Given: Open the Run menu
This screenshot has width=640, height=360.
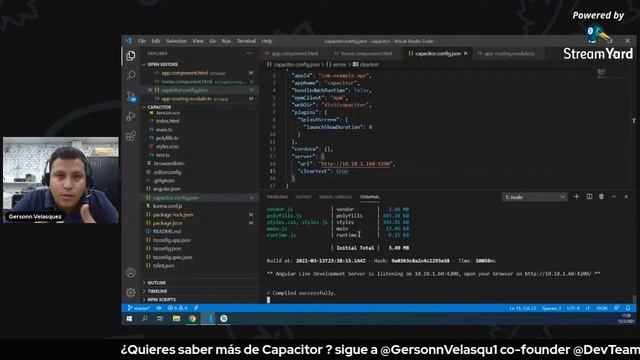Looking at the screenshot, I should tap(226, 41).
